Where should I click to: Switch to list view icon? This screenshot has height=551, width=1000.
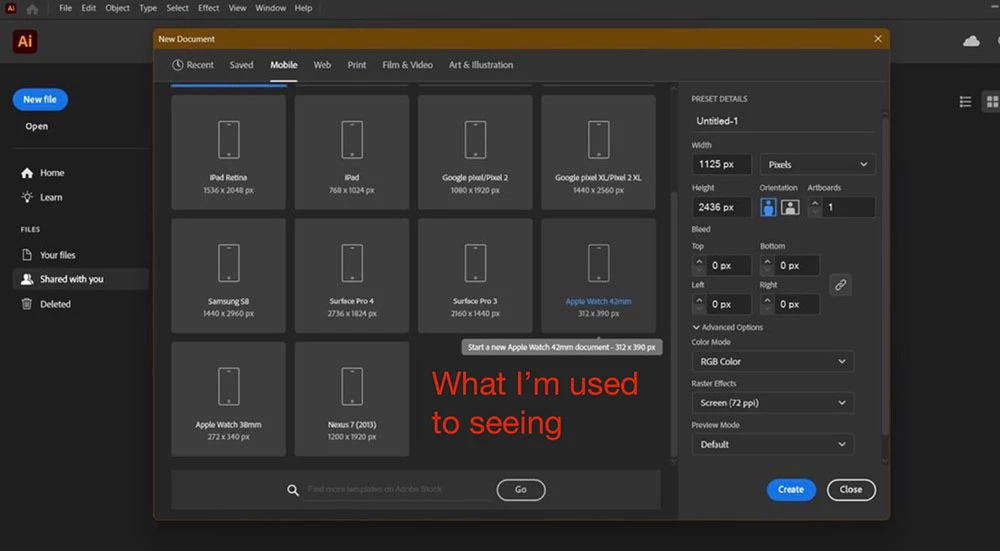pos(966,102)
